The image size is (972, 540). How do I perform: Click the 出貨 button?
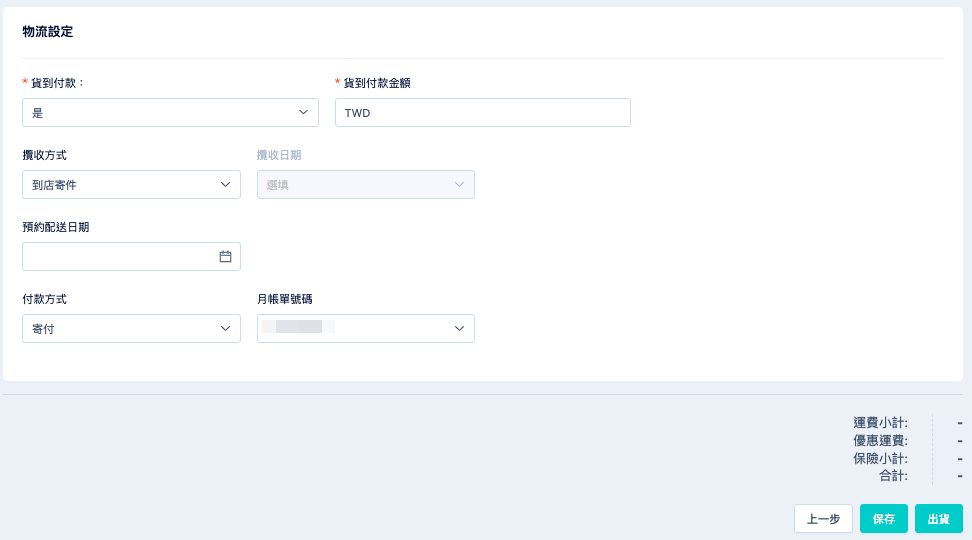(x=939, y=519)
